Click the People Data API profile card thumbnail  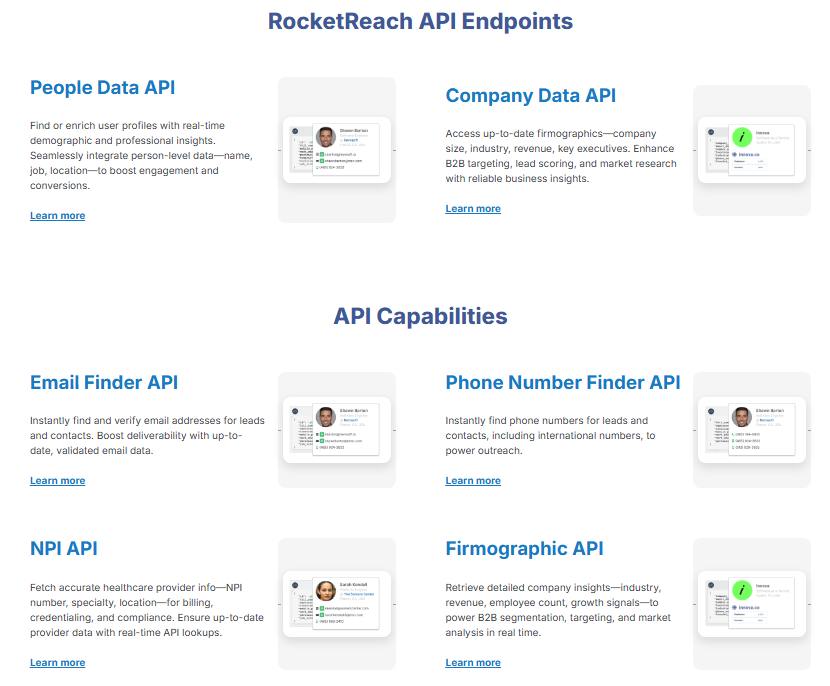point(337,150)
